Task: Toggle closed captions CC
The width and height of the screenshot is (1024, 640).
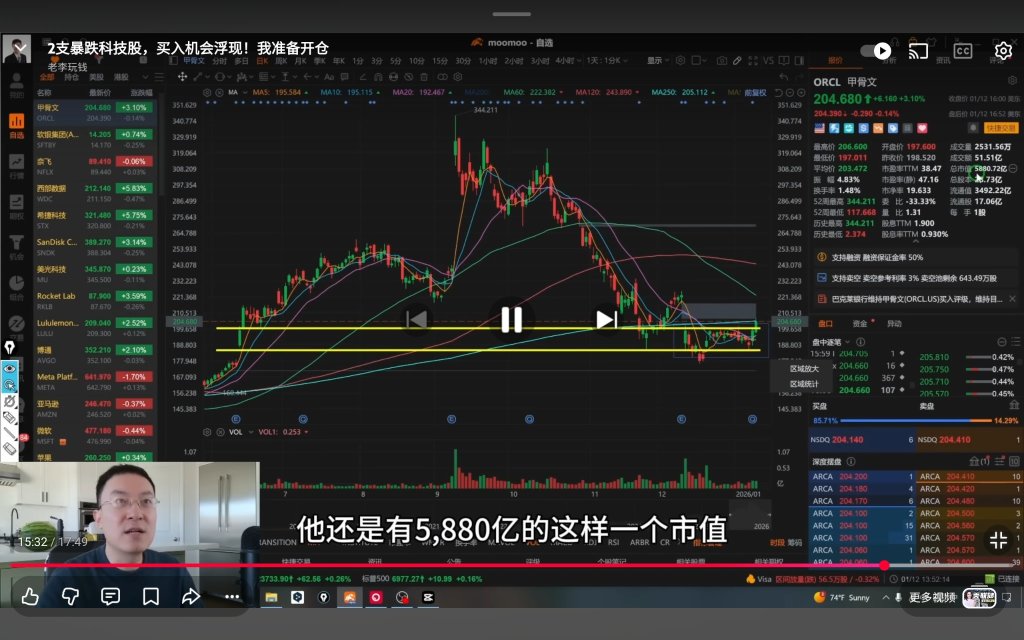Action: click(x=963, y=51)
